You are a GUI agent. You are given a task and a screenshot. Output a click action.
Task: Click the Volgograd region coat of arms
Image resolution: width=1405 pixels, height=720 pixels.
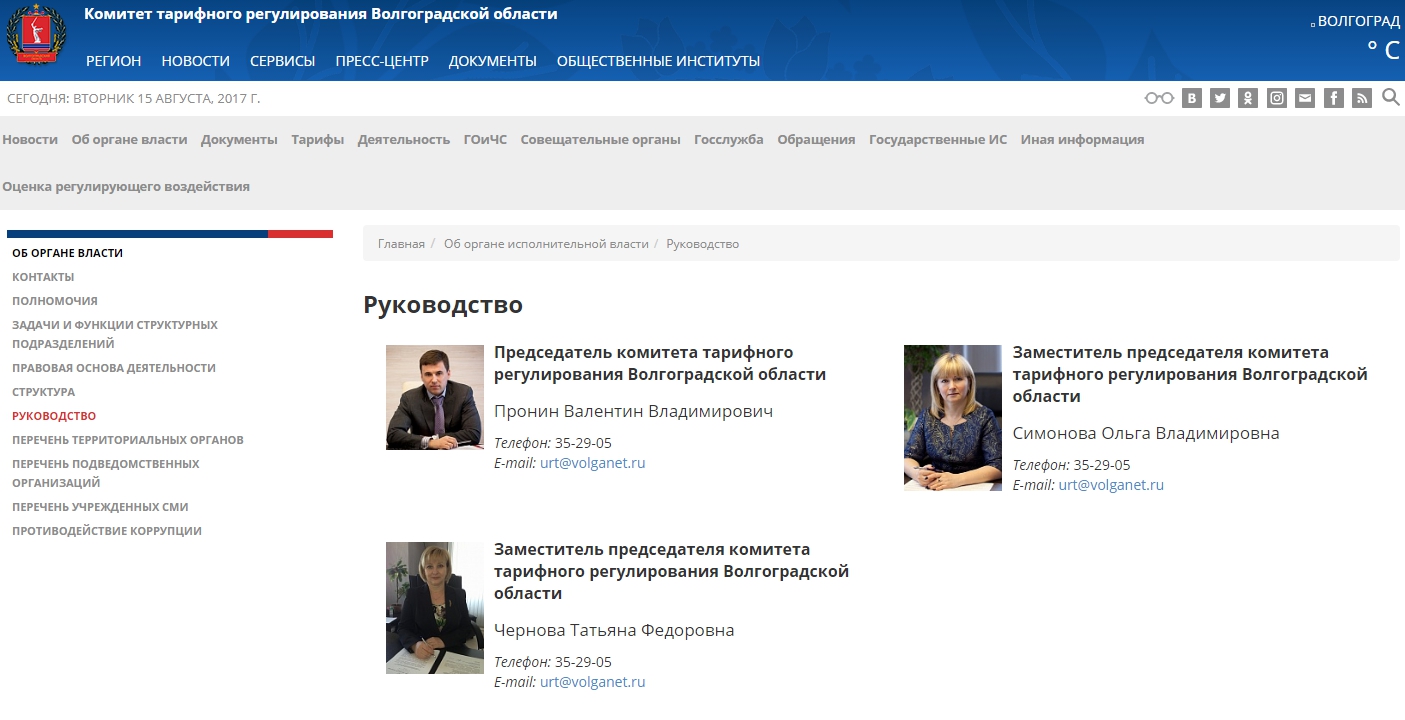pyautogui.click(x=34, y=35)
